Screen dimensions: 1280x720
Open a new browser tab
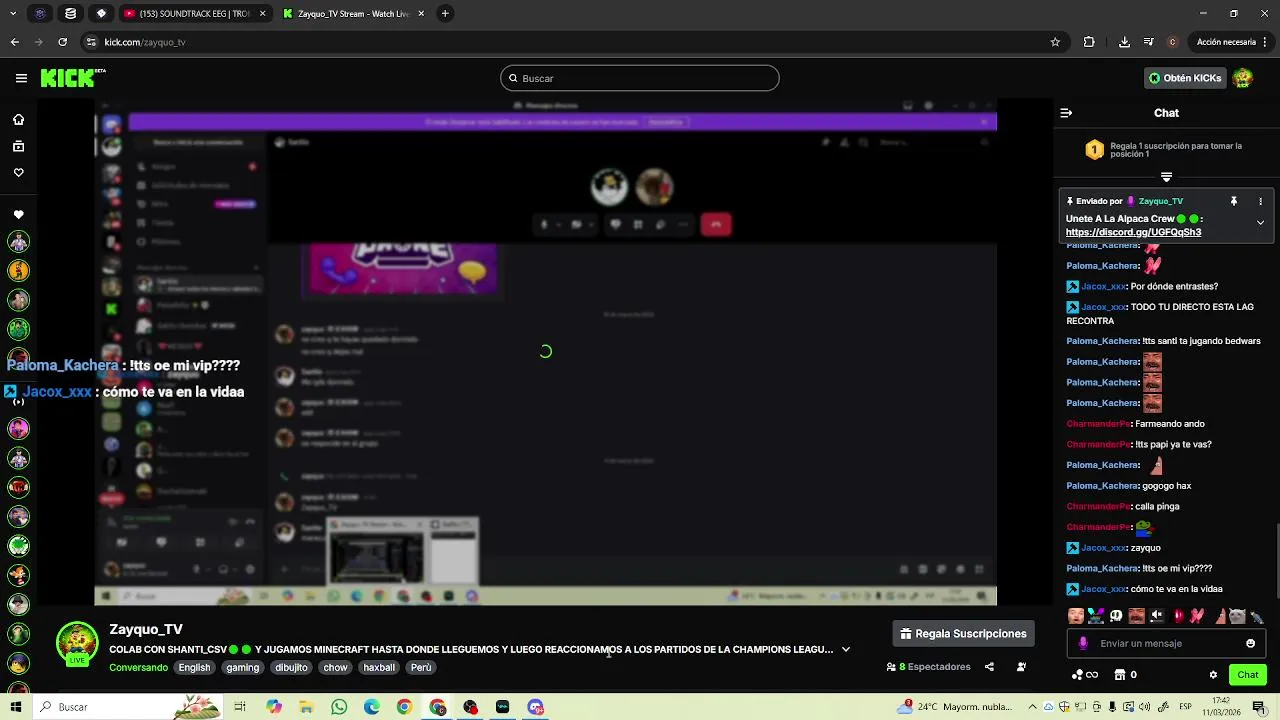[445, 14]
